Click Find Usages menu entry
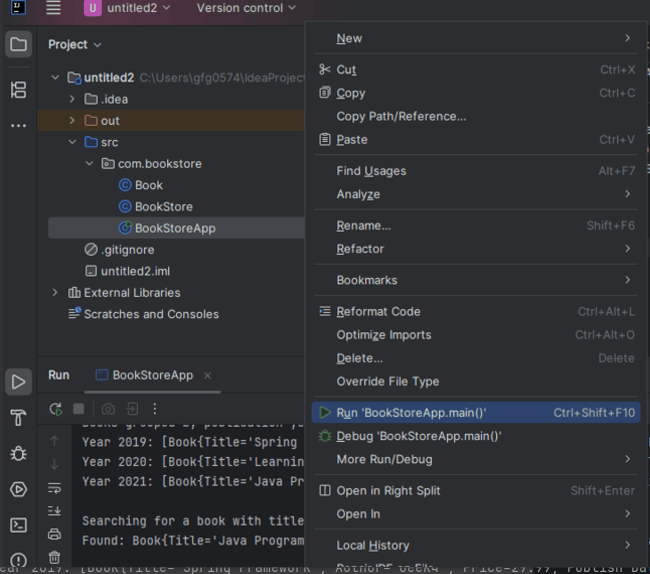650x574 pixels. pos(371,171)
